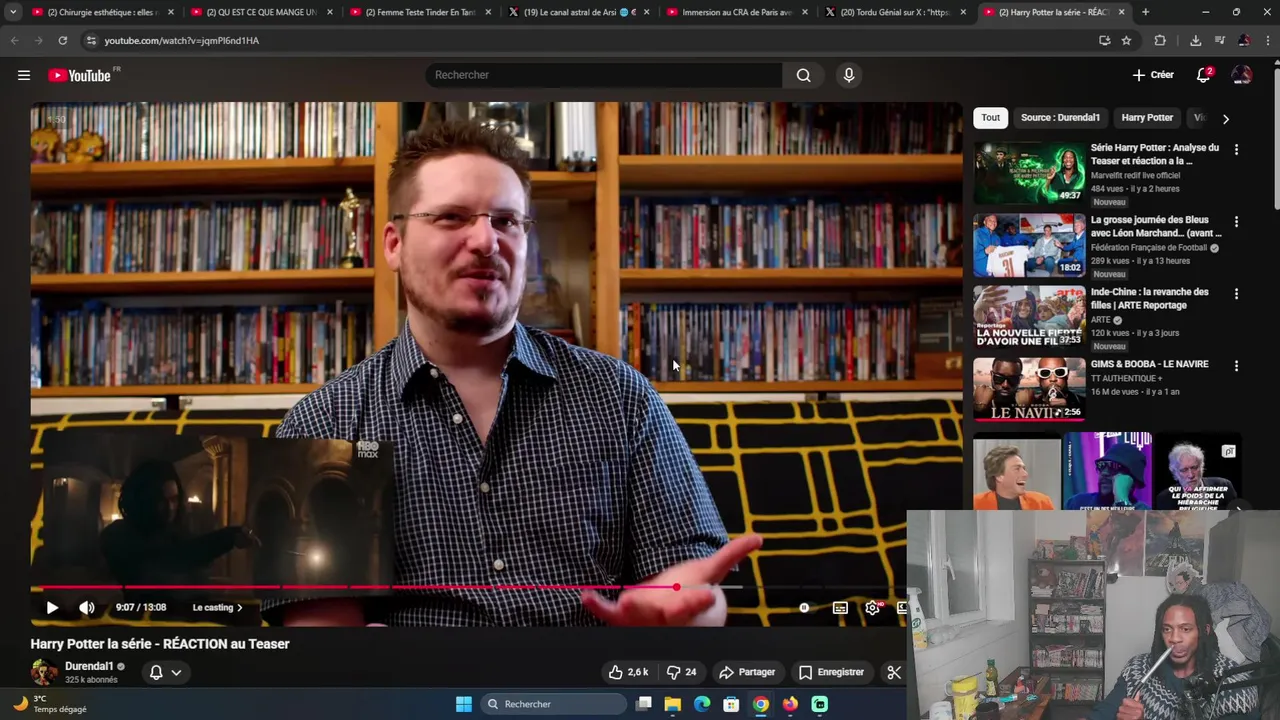Show more filter chips with right arrow
Image resolution: width=1280 pixels, height=720 pixels.
[1225, 118]
